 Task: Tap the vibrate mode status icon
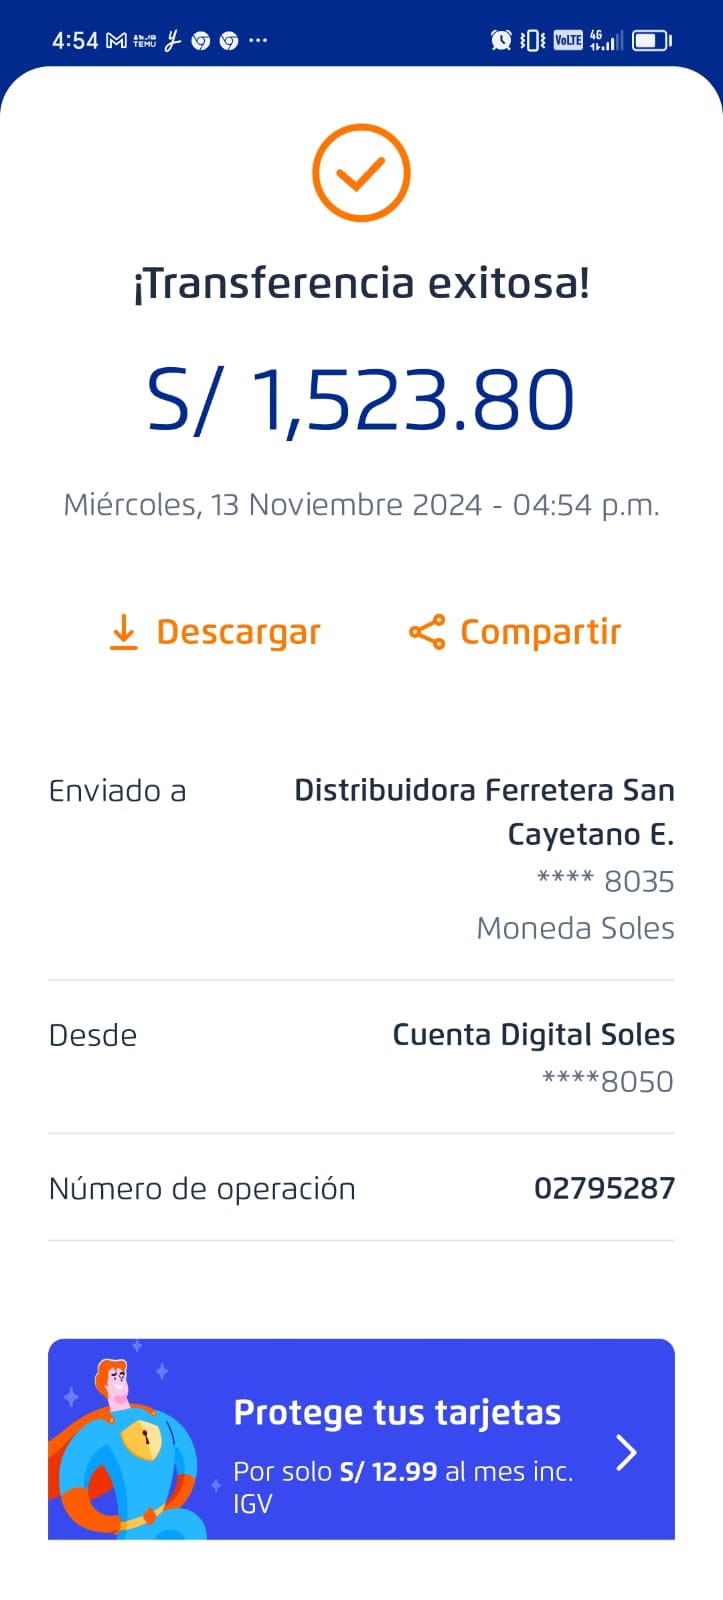[534, 40]
